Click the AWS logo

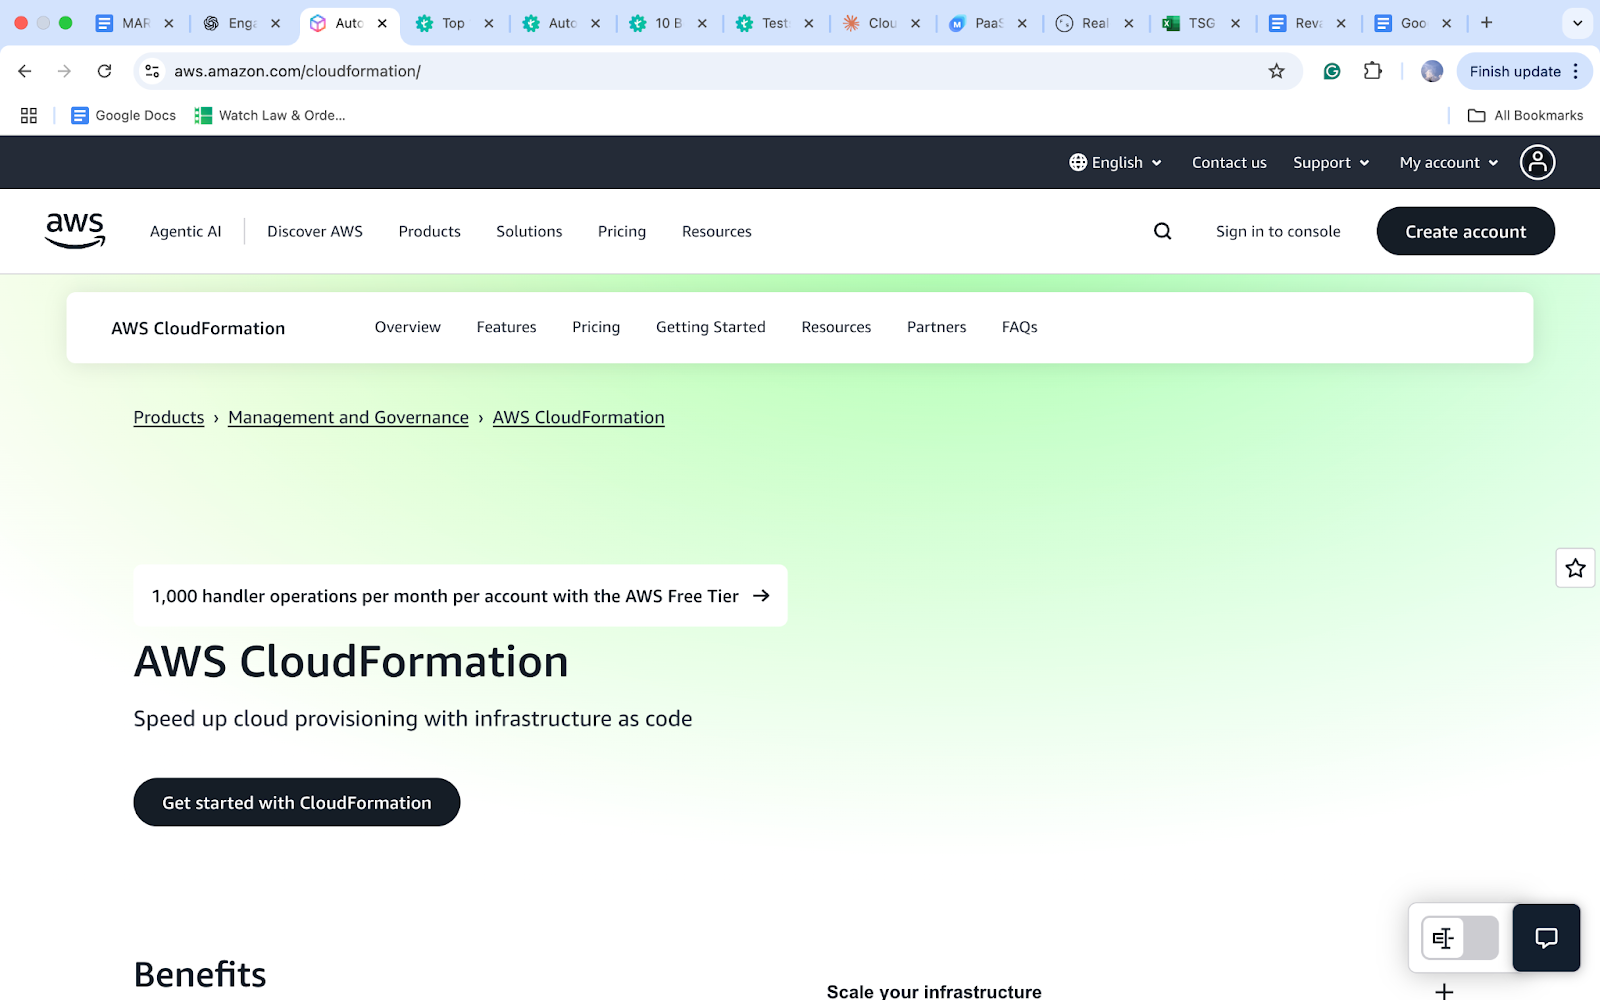75,231
